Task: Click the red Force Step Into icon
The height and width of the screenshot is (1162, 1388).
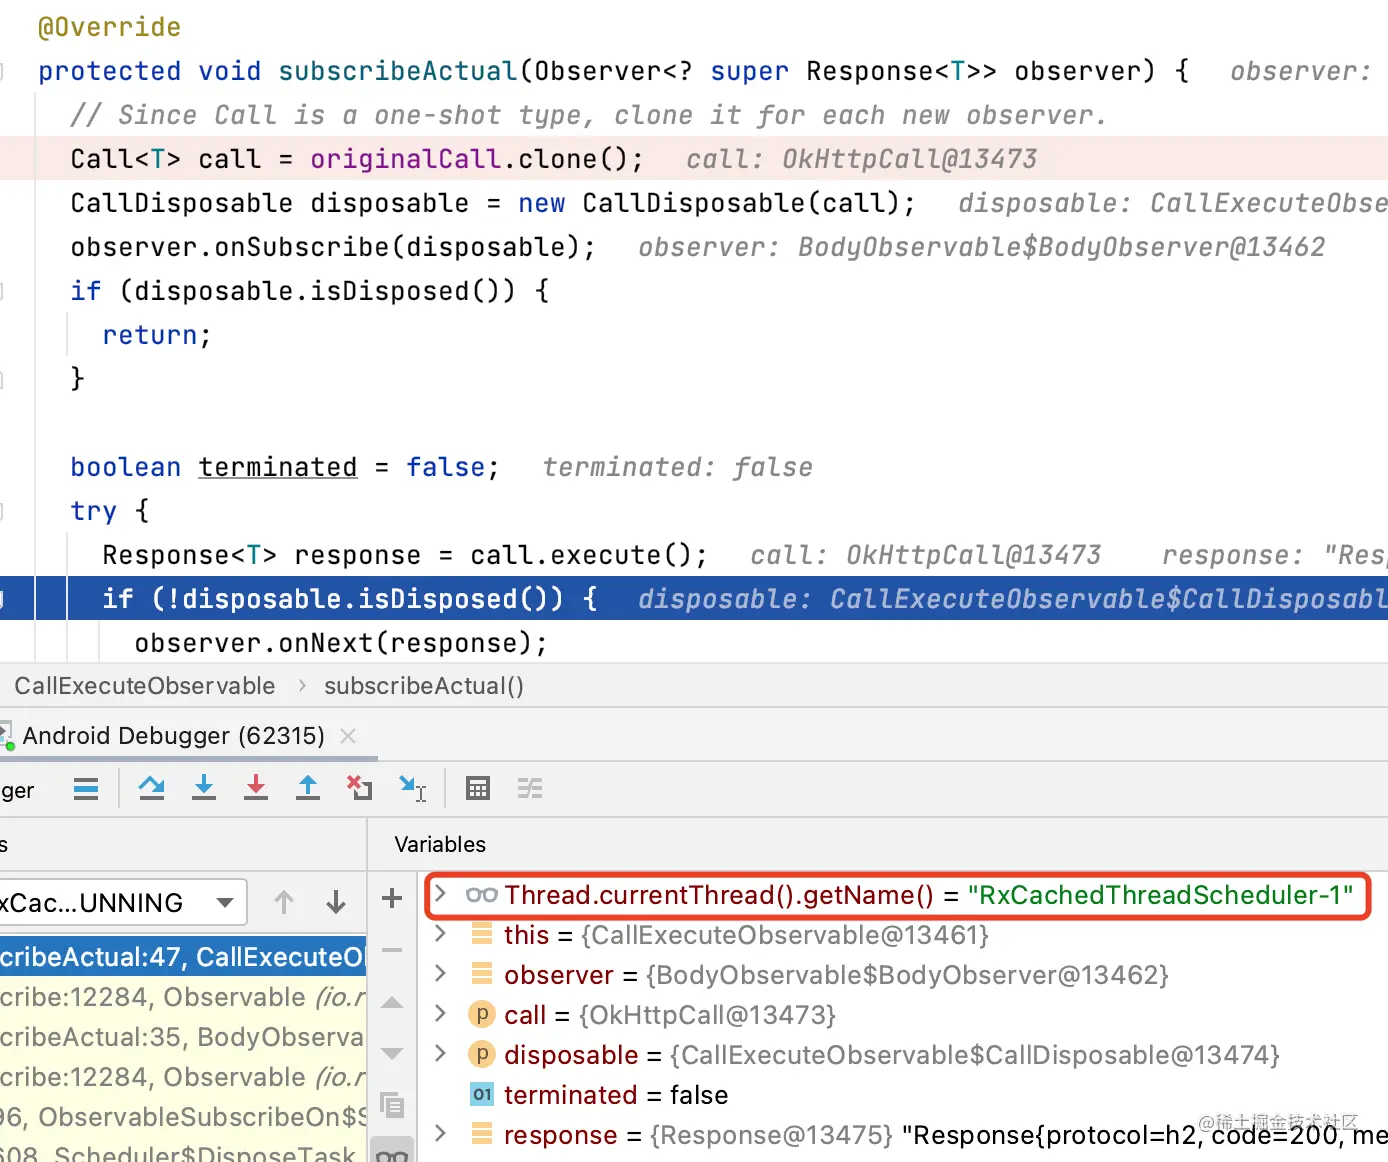Action: pyautogui.click(x=256, y=789)
